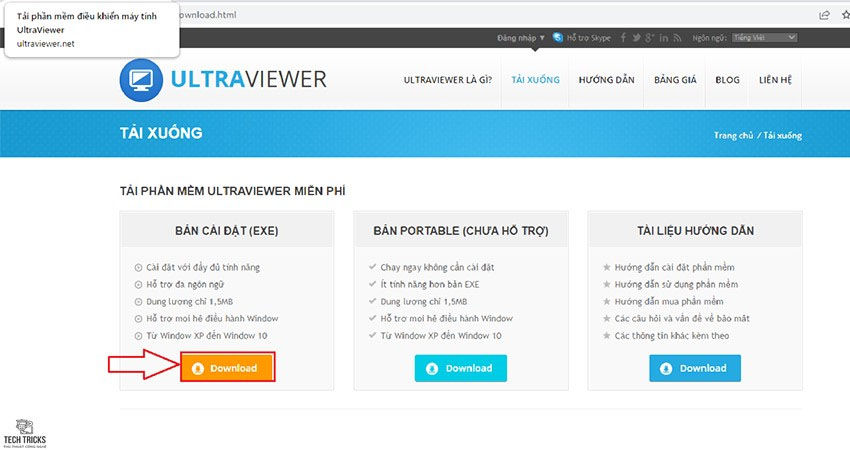
Task: Click 'Hướng dẫn mua phần mềm' text
Action: pyautogui.click(x=669, y=301)
